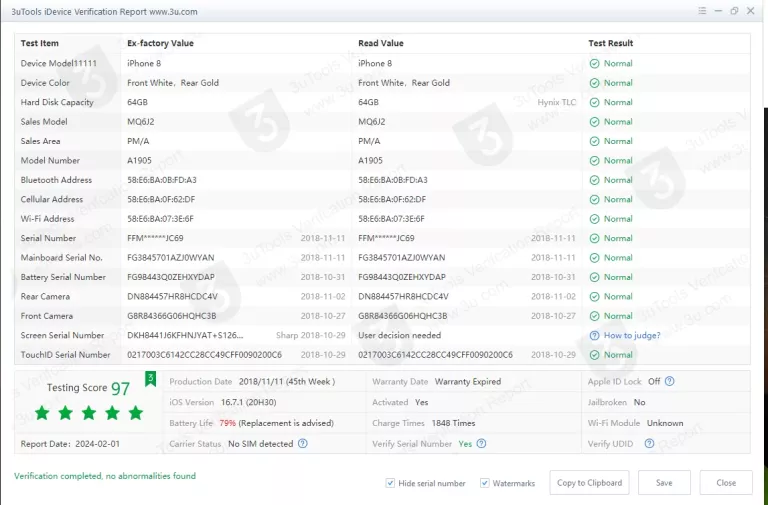Image resolution: width=768 pixels, height=505 pixels.
Task: Click help icon beside Verify Serial Number
Action: pos(484,443)
